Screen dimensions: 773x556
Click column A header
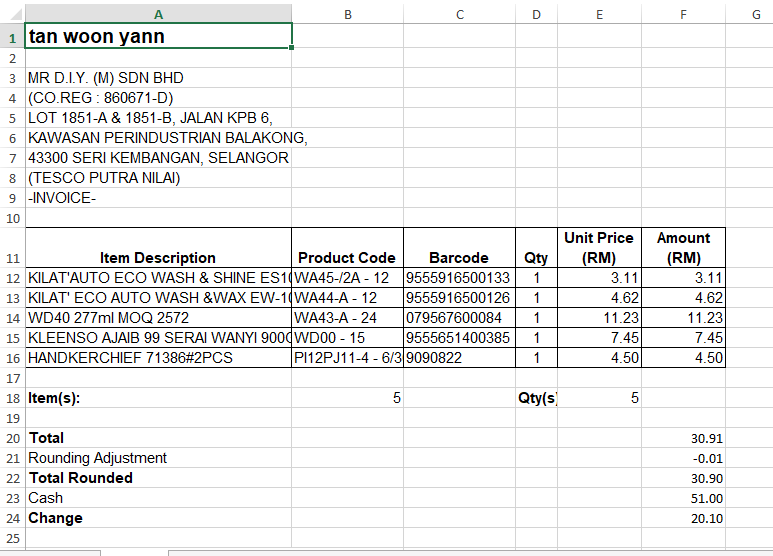(x=158, y=15)
